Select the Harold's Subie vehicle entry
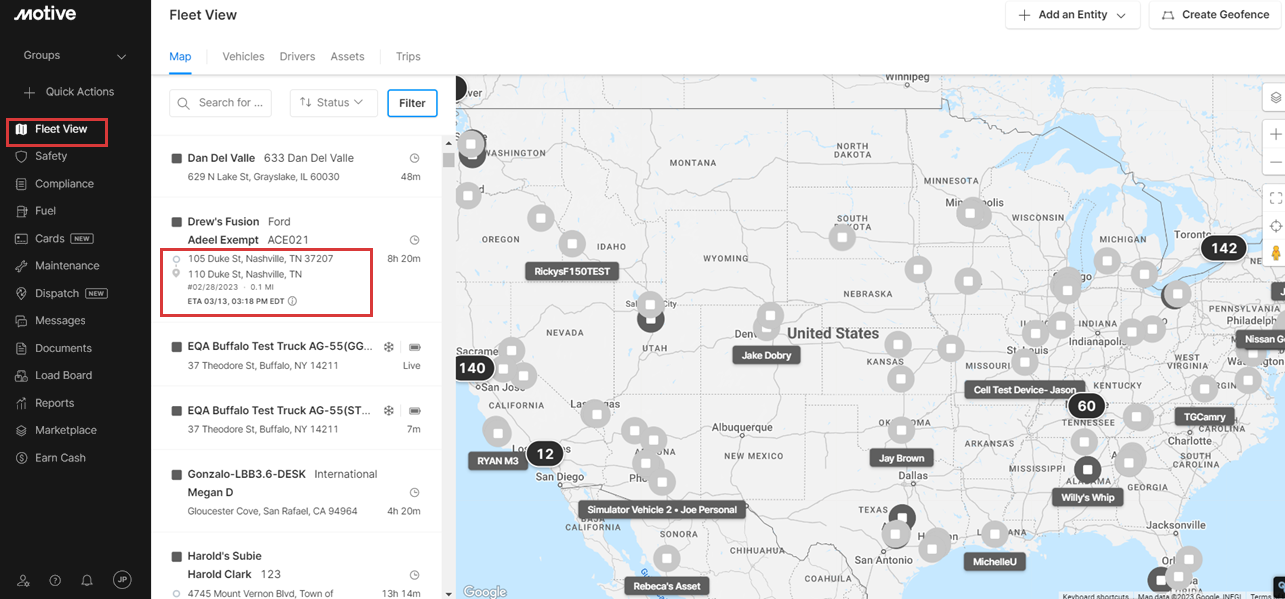 (x=296, y=566)
